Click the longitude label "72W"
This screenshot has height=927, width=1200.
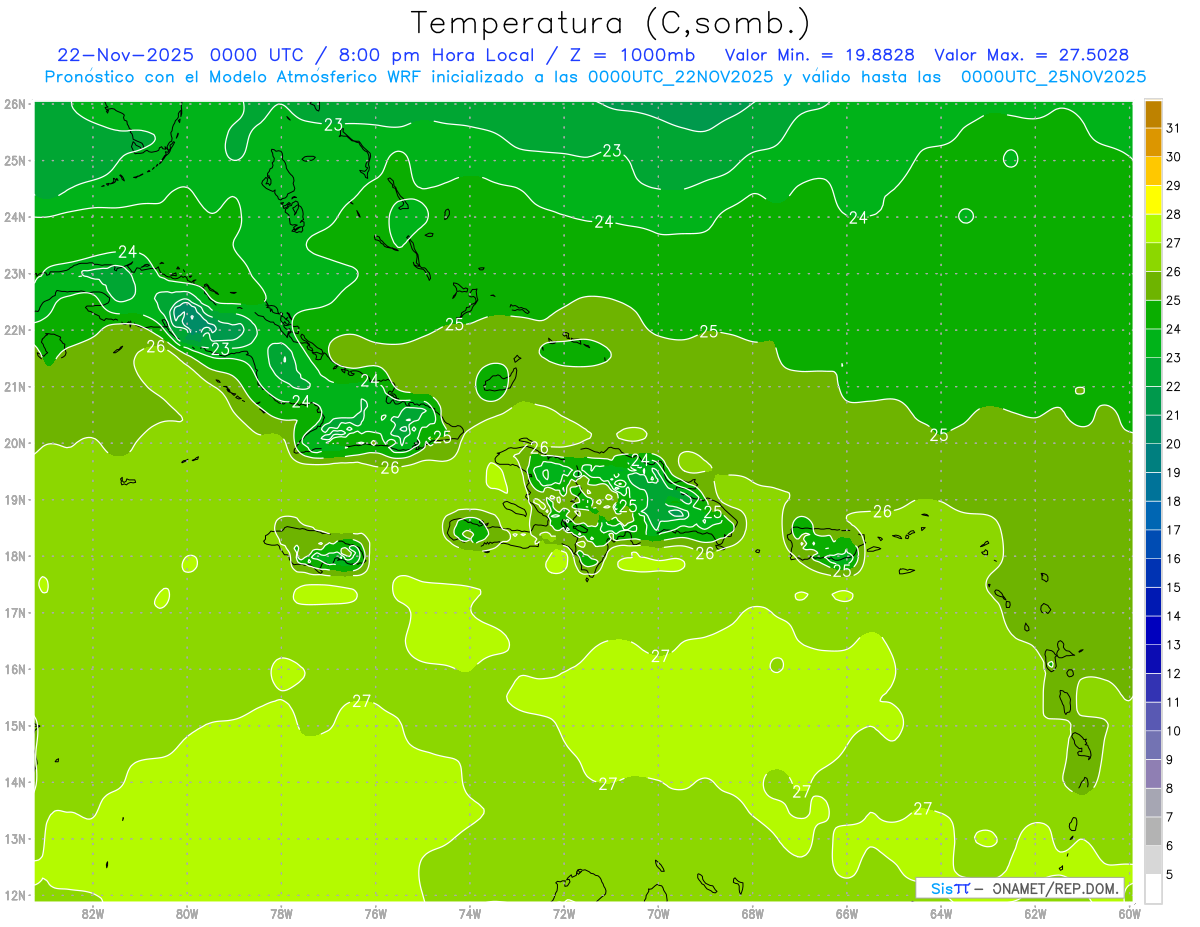click(564, 912)
